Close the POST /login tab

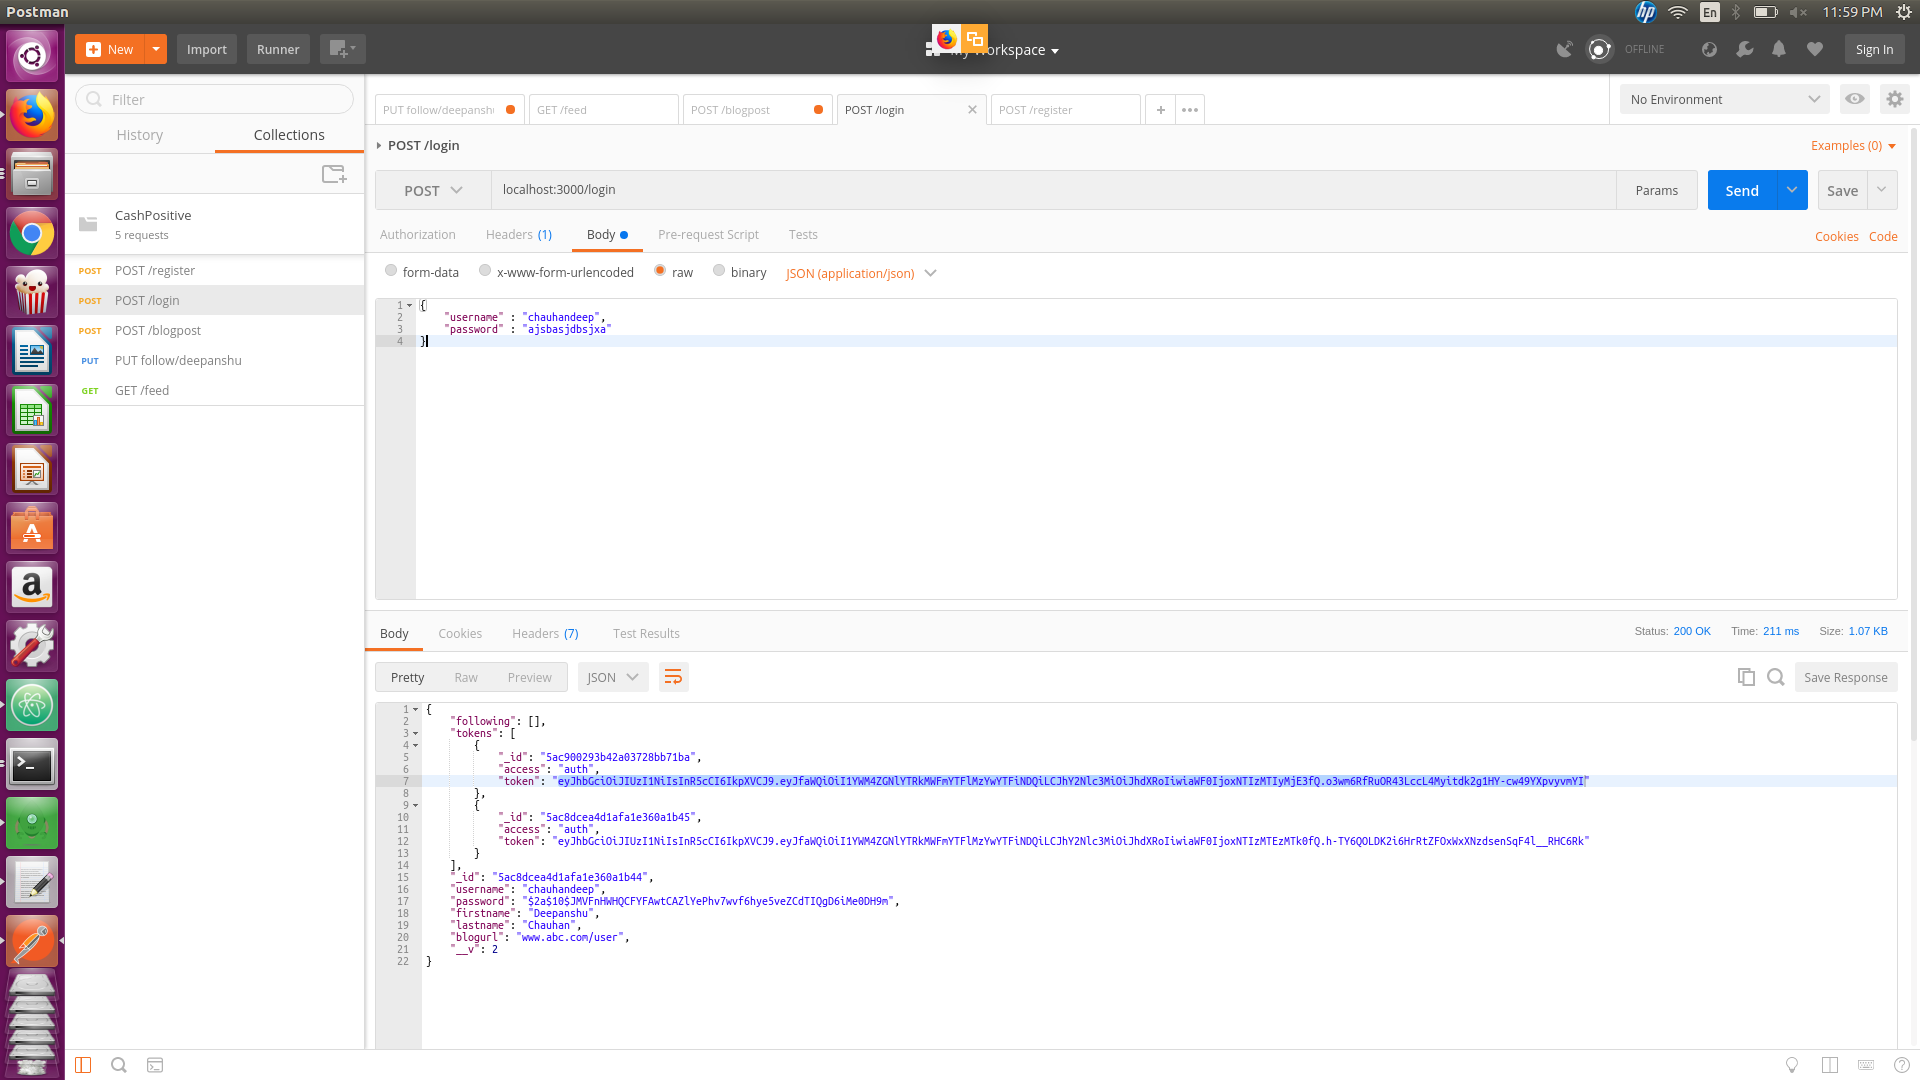(x=972, y=110)
